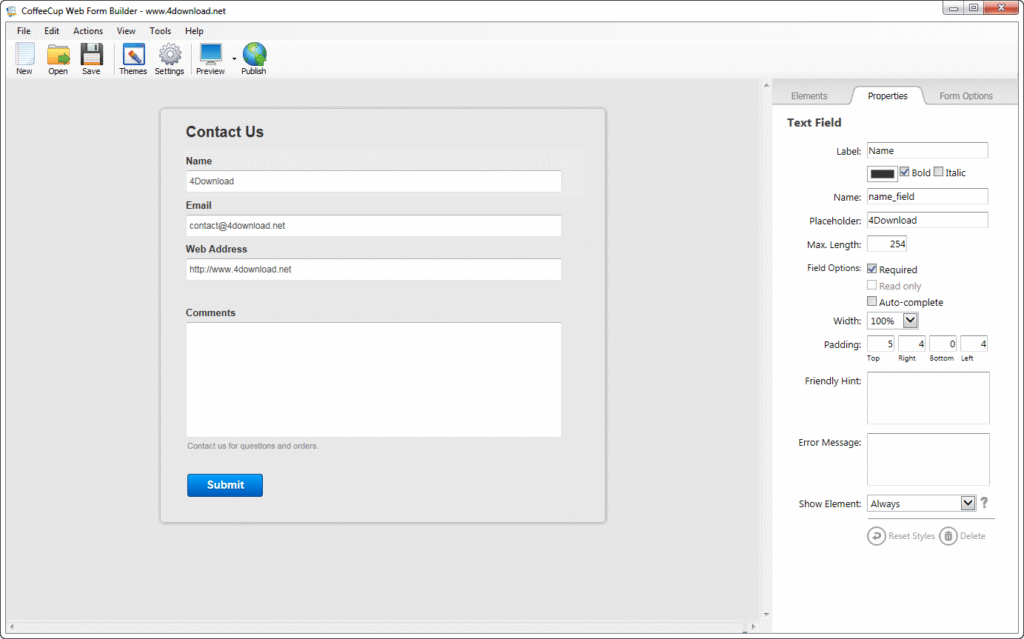The width and height of the screenshot is (1024, 639).
Task: Open the Actions menu
Action: coord(87,31)
